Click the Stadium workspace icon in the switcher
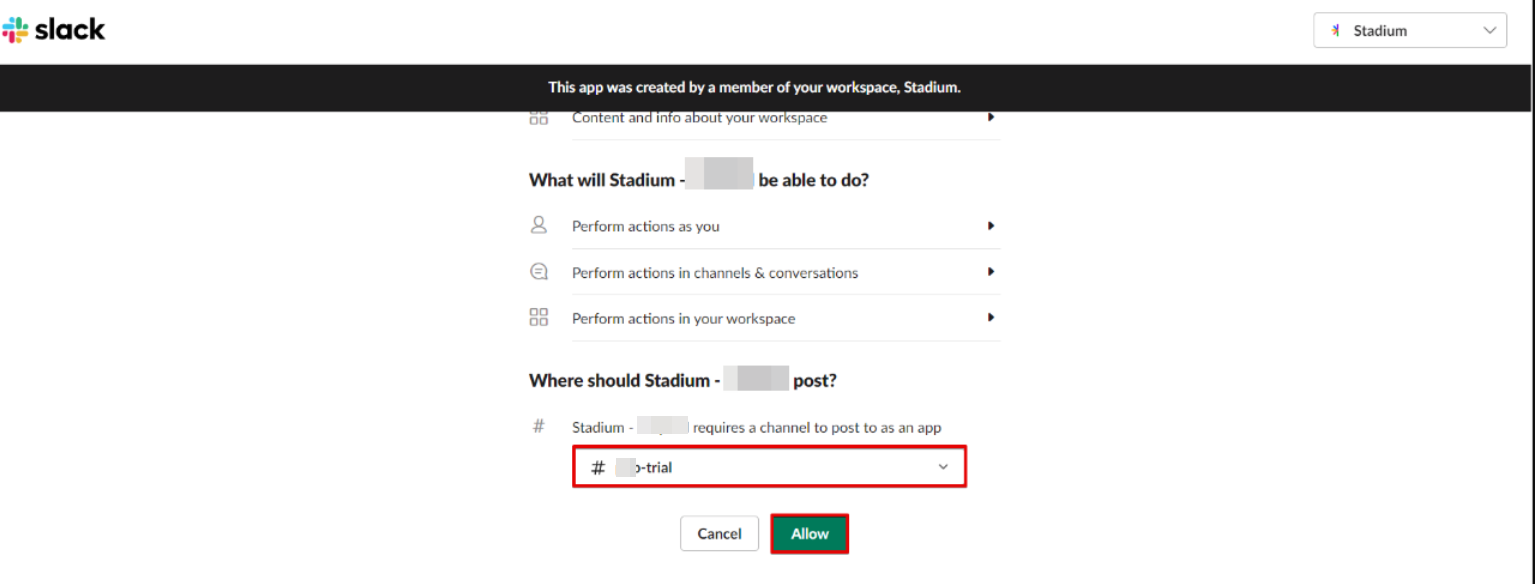This screenshot has height=584, width=1535. coord(1335,31)
